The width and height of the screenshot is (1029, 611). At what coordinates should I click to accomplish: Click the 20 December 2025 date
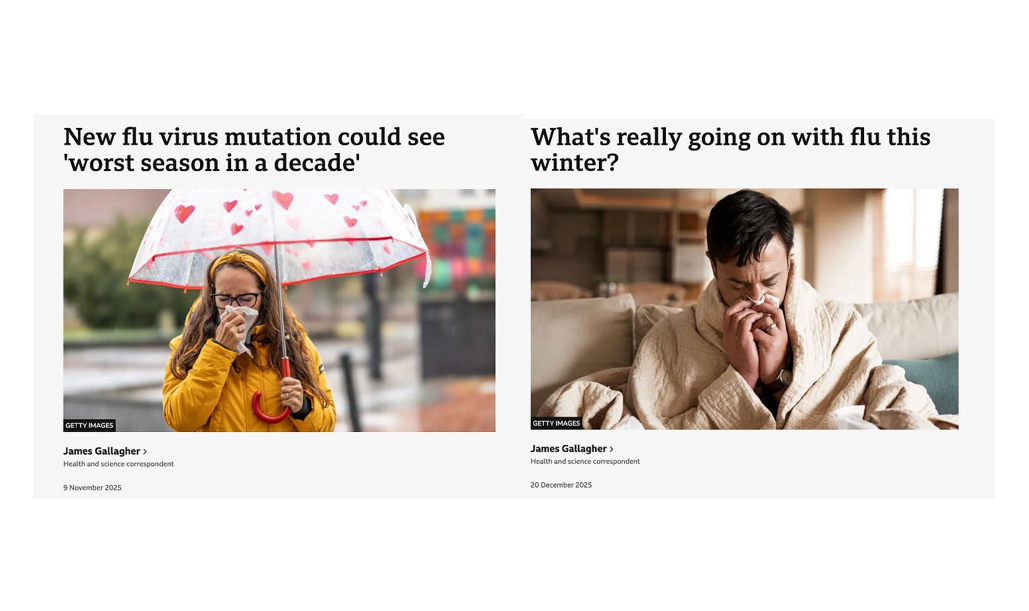(x=561, y=485)
